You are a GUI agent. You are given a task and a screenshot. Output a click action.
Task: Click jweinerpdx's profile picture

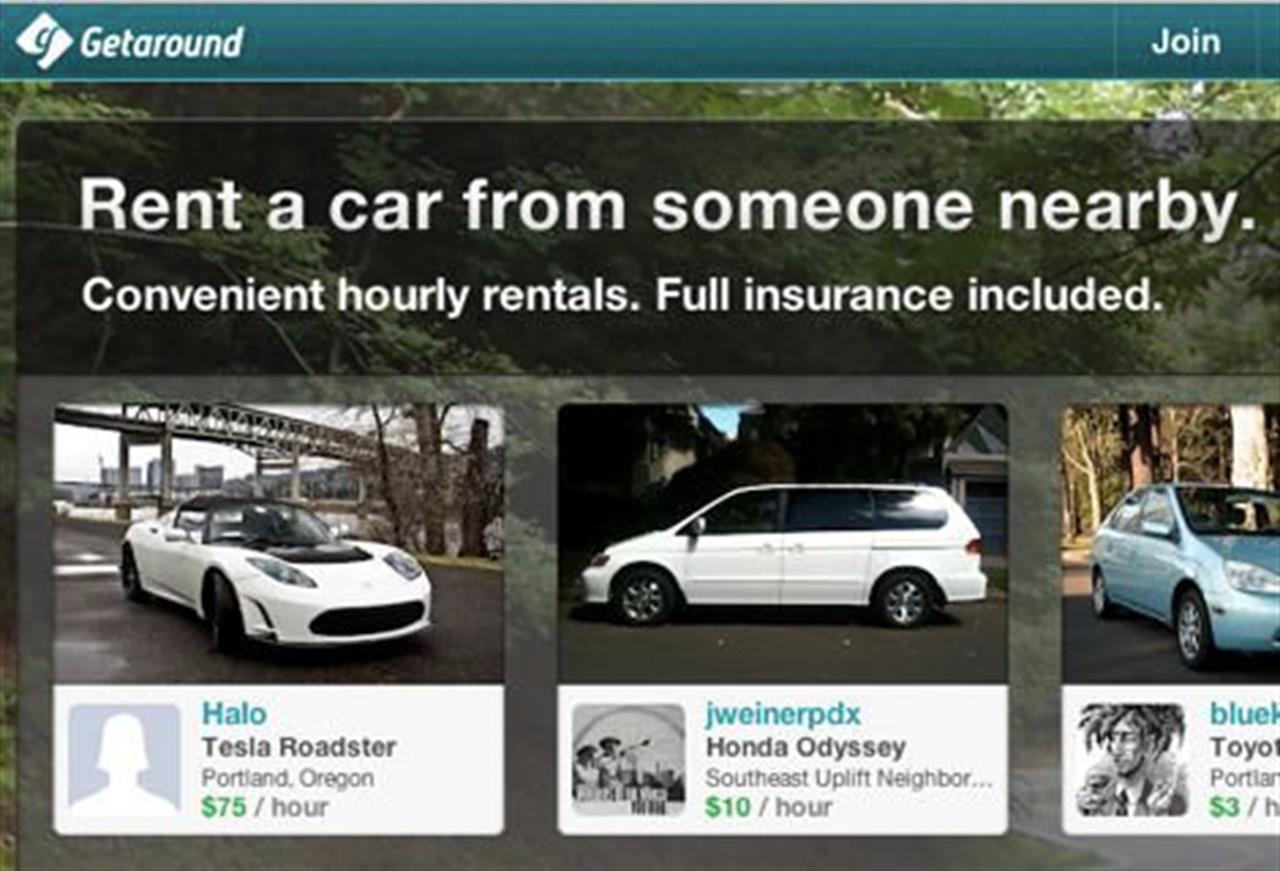[629, 760]
